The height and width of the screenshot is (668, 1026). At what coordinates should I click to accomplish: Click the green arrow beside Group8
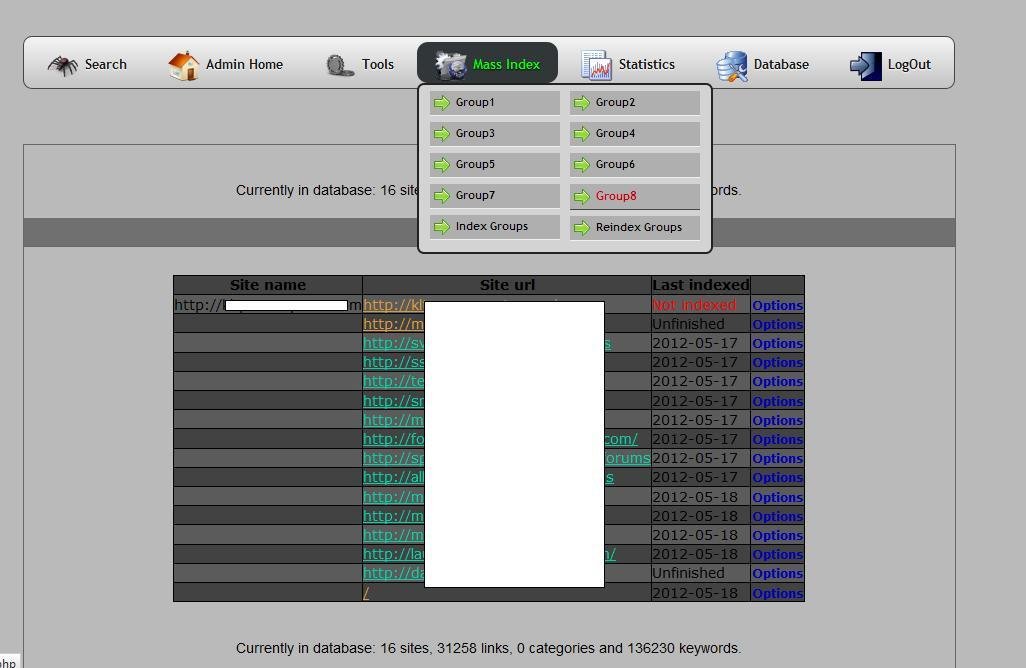click(x=583, y=195)
